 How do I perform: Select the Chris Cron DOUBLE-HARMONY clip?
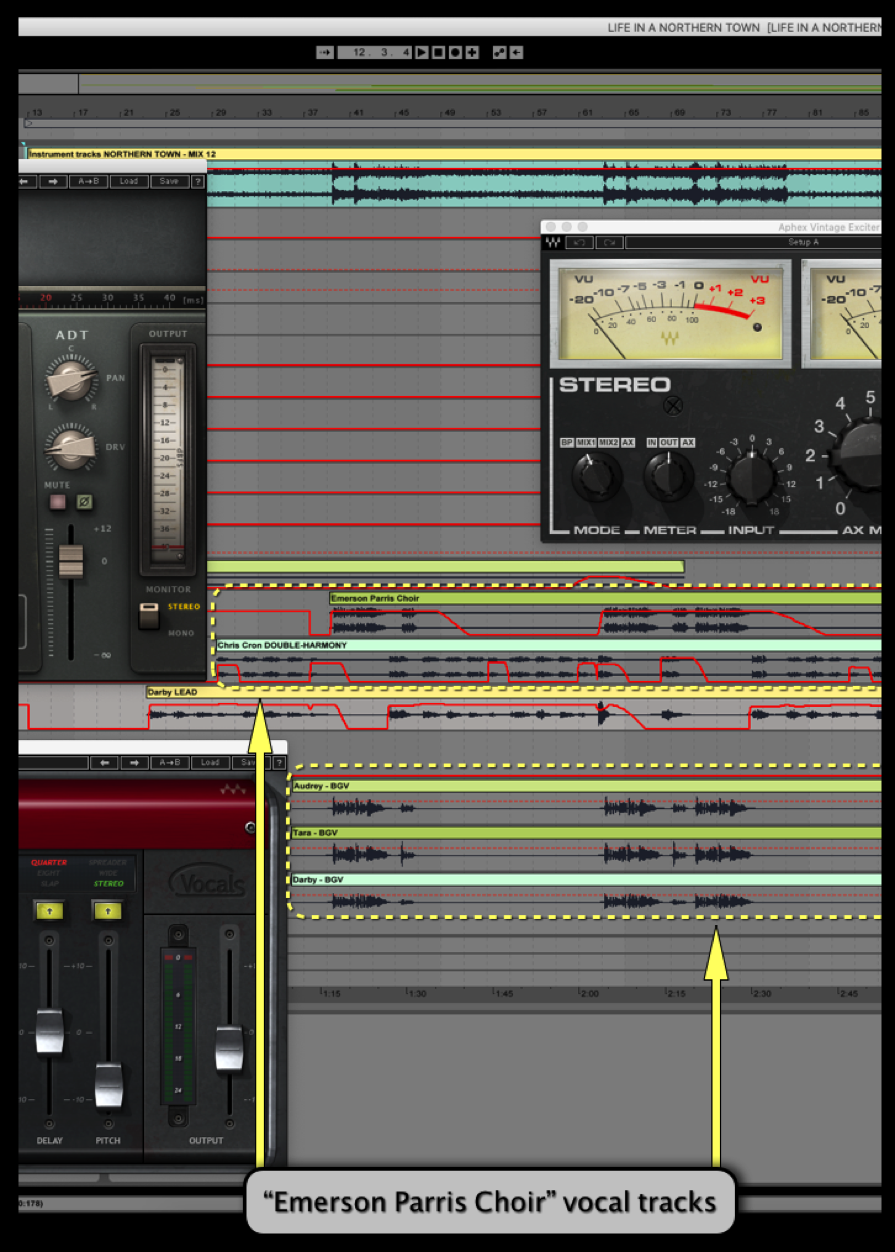point(548,646)
